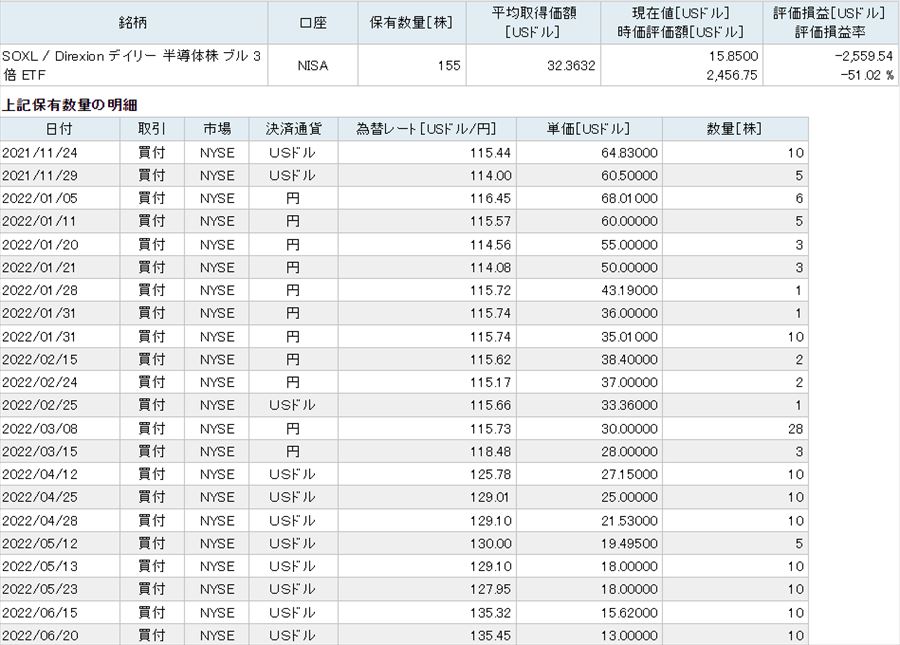The height and width of the screenshot is (645, 900).
Task: Click unit price 64.83000
Action: tap(629, 153)
